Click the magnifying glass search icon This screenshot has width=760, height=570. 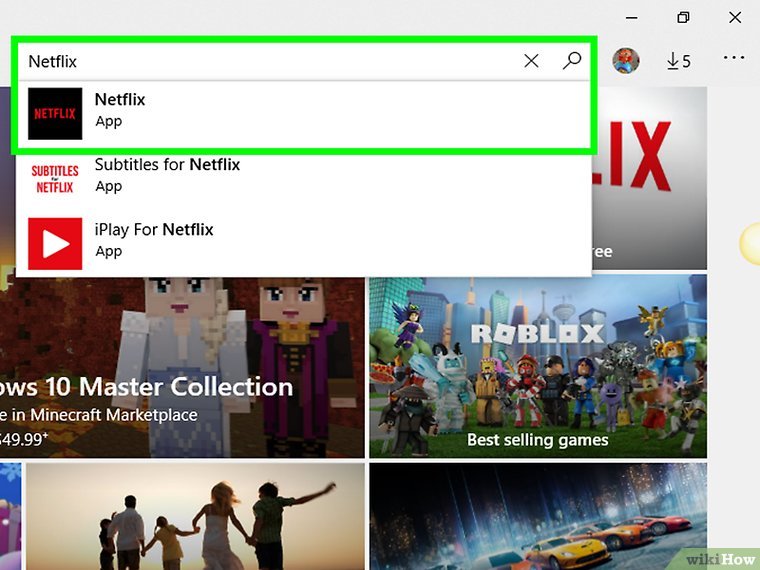[572, 61]
